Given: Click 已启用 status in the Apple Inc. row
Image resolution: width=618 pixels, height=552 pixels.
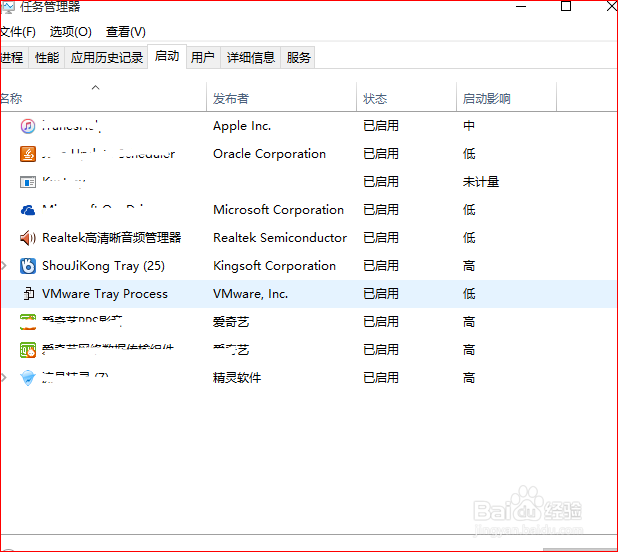Looking at the screenshot, I should [381, 126].
